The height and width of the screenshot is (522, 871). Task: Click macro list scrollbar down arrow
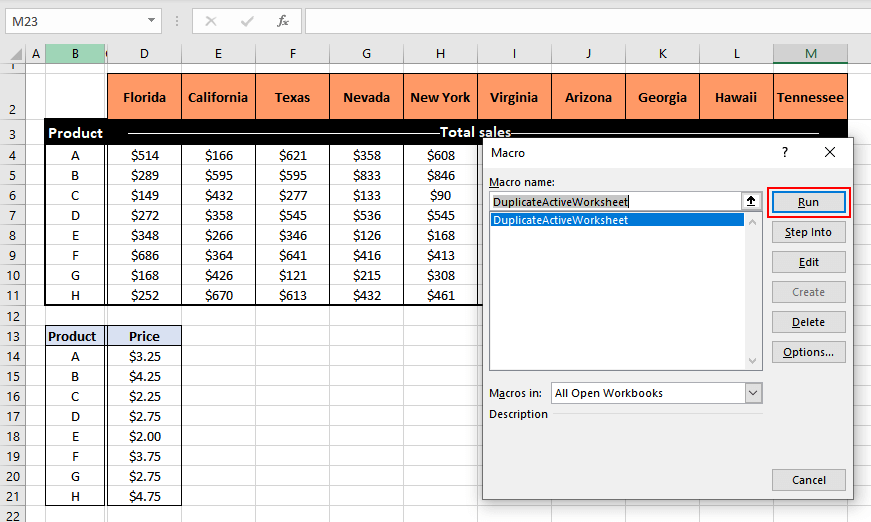[753, 361]
